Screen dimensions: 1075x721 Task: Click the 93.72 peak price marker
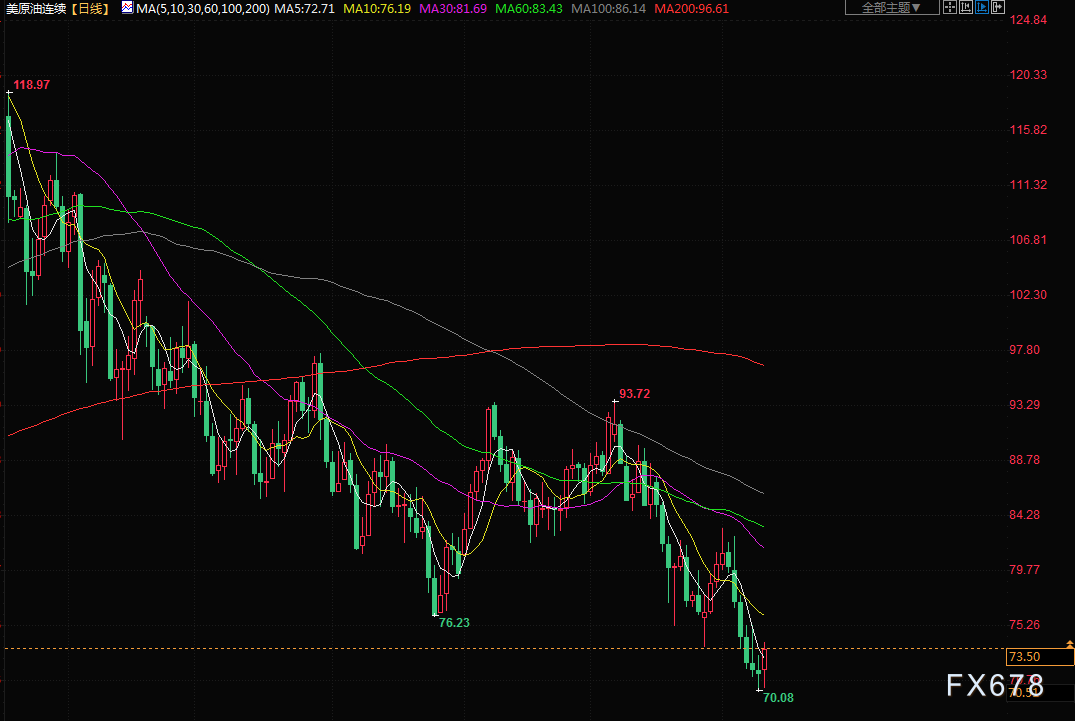634,394
